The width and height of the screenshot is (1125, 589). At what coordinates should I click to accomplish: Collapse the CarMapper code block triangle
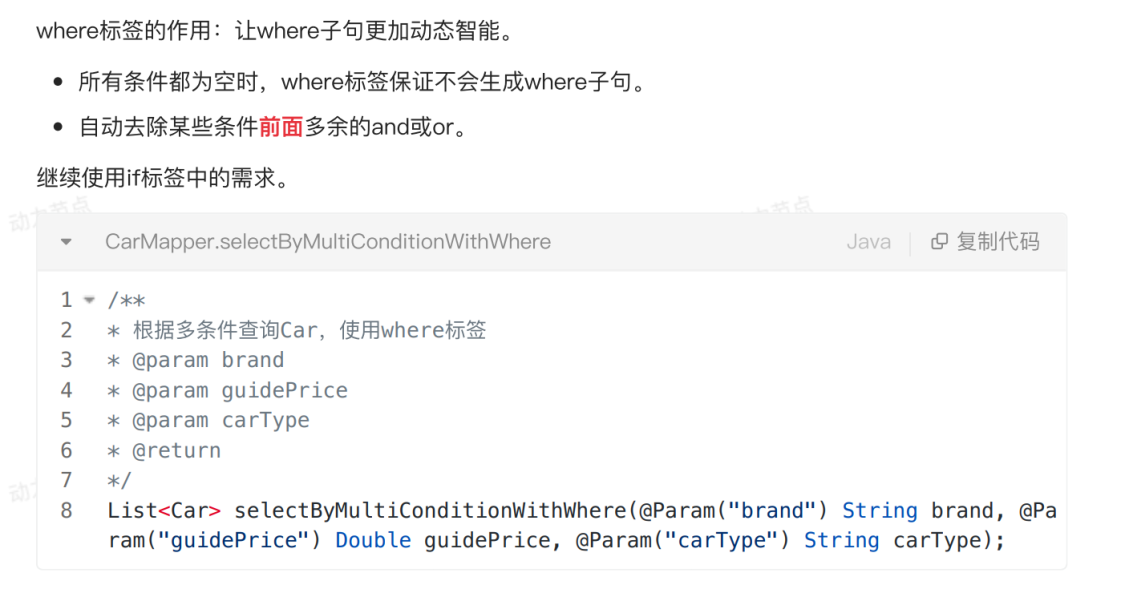(x=66, y=242)
